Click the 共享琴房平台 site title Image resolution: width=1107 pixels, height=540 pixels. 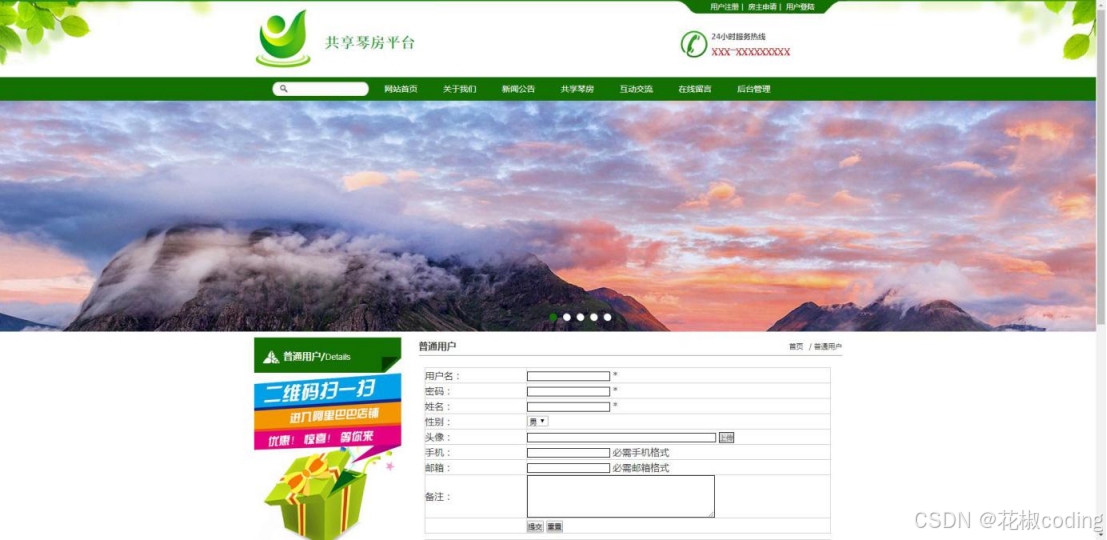pos(370,42)
